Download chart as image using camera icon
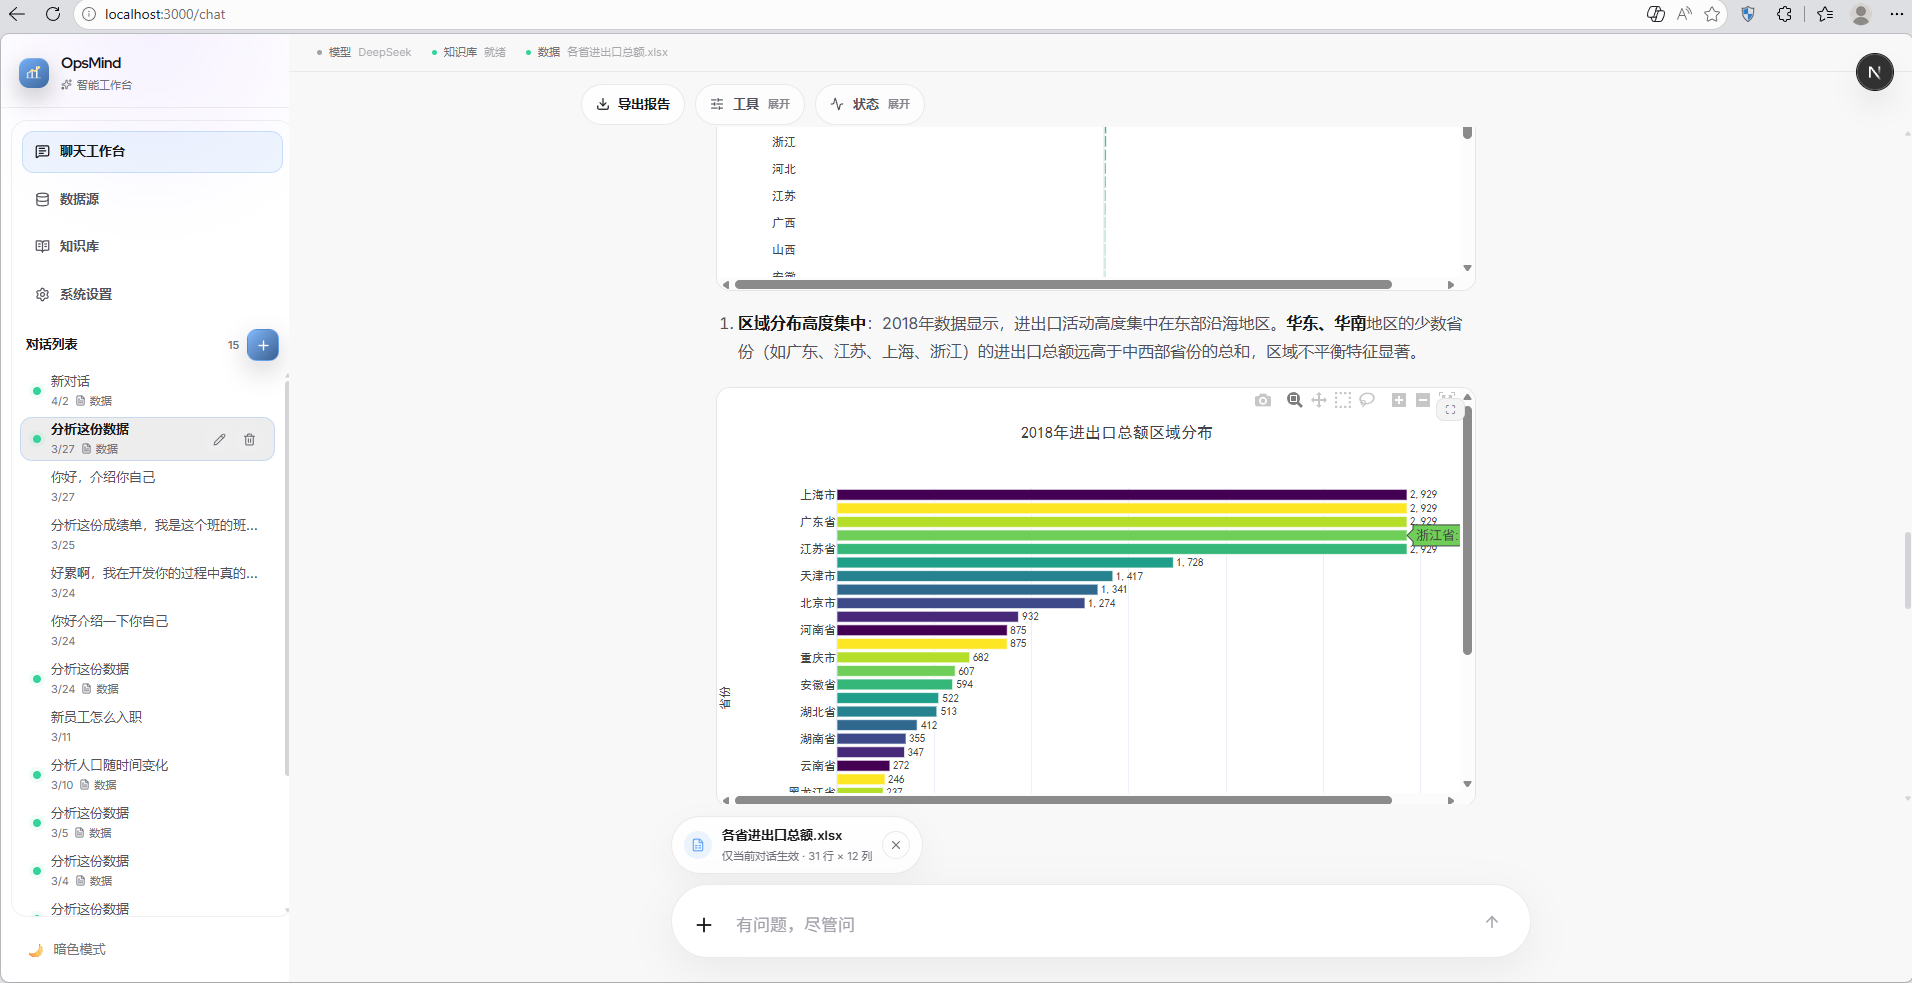Image resolution: width=1912 pixels, height=983 pixels. click(1262, 400)
